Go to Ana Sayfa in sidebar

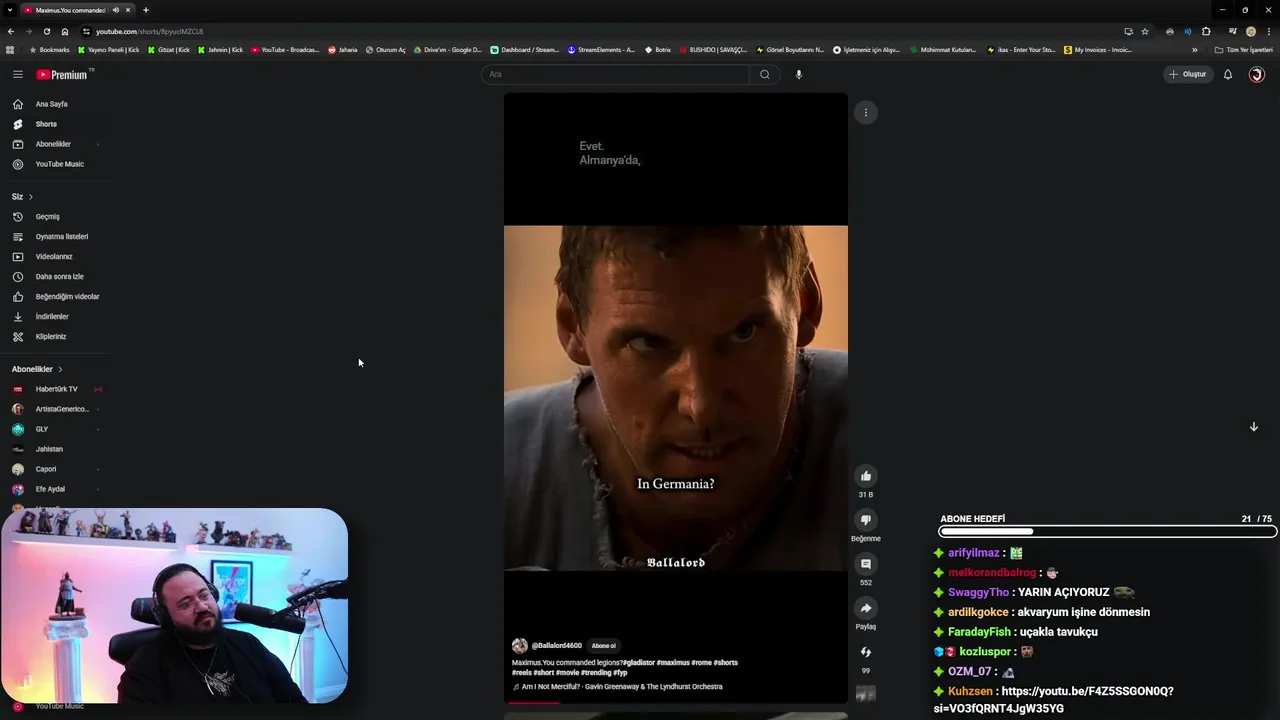(x=52, y=104)
